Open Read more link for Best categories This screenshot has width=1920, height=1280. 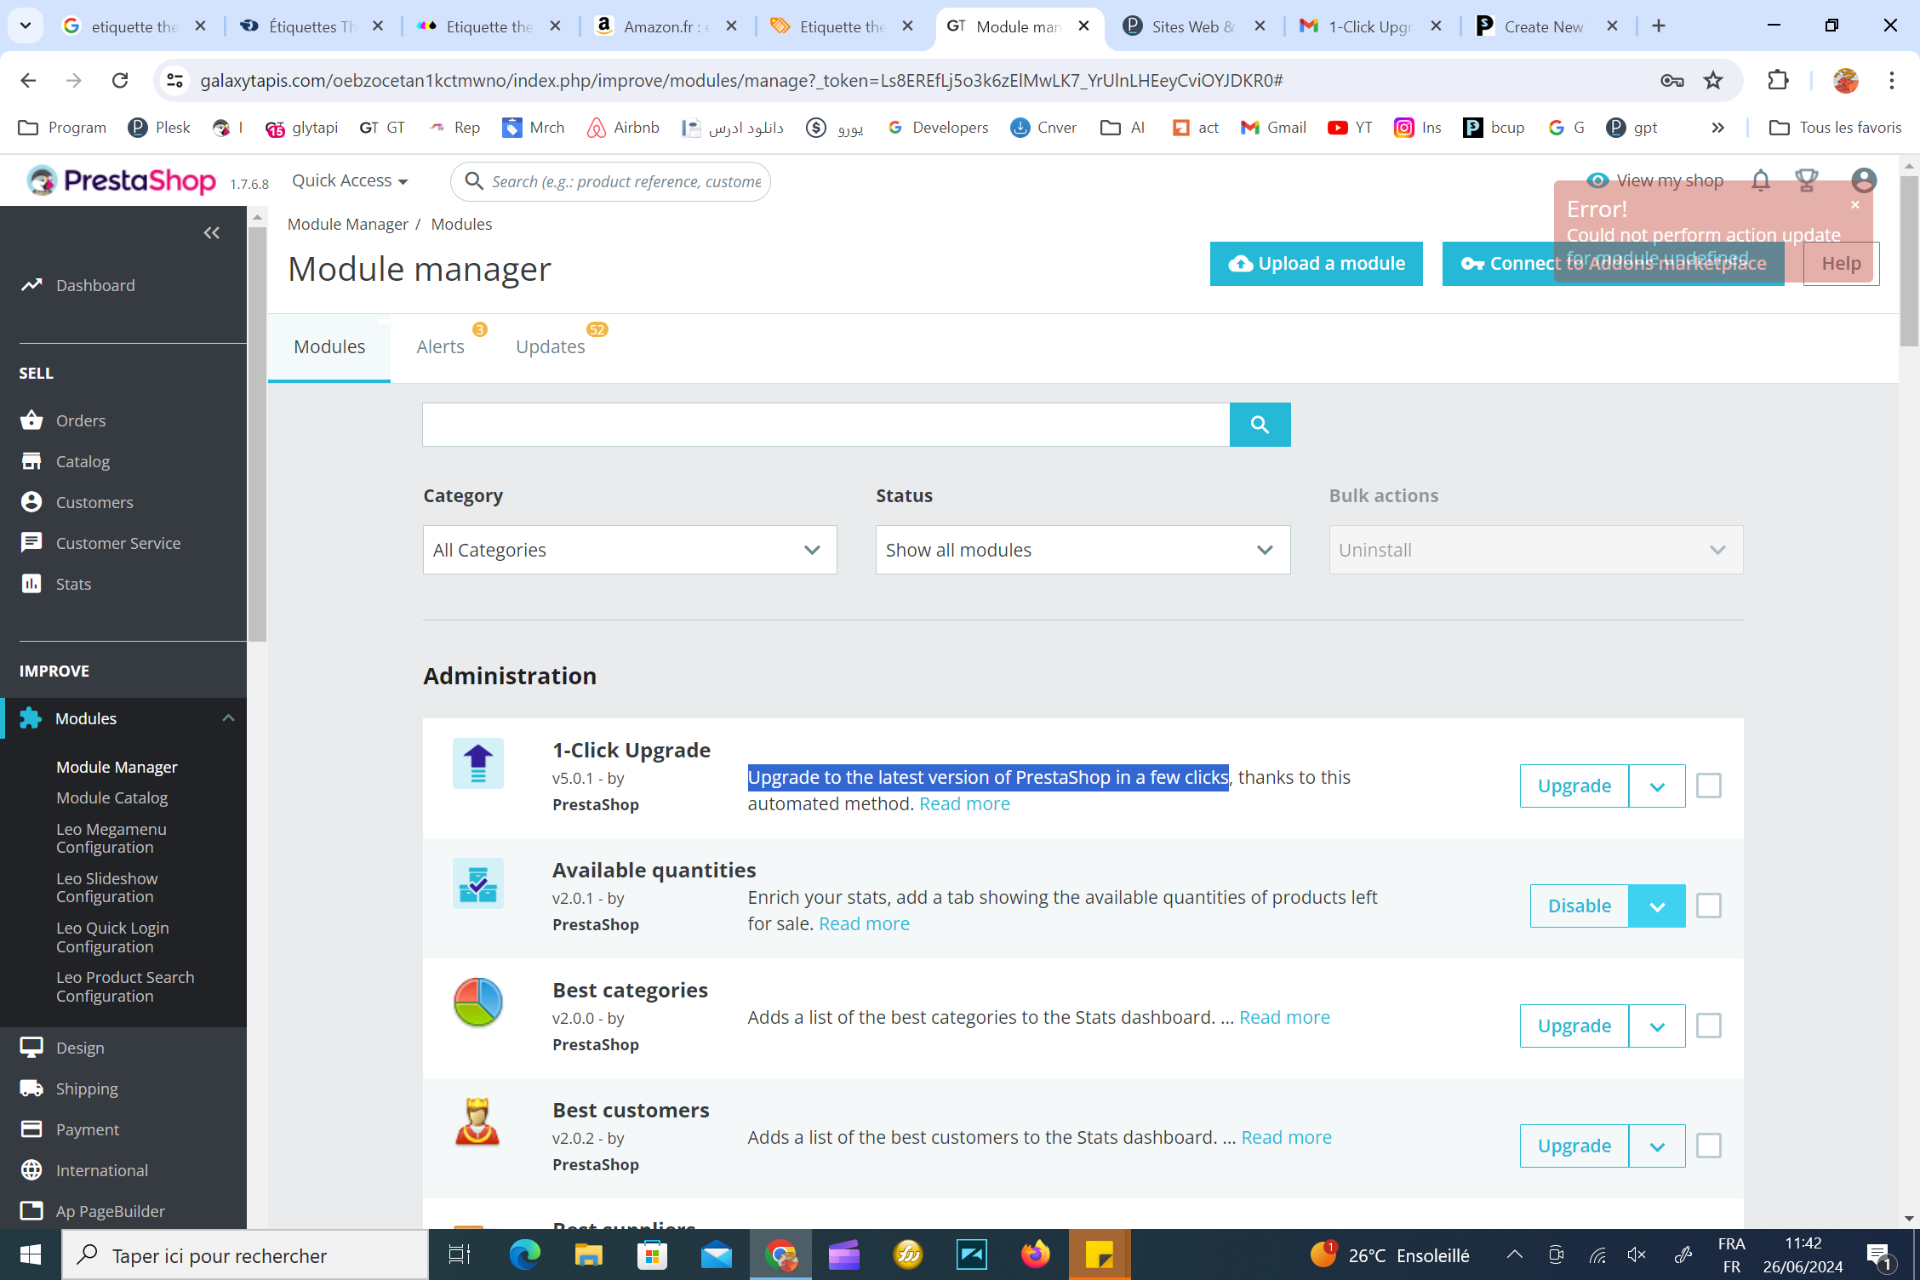tap(1284, 1018)
